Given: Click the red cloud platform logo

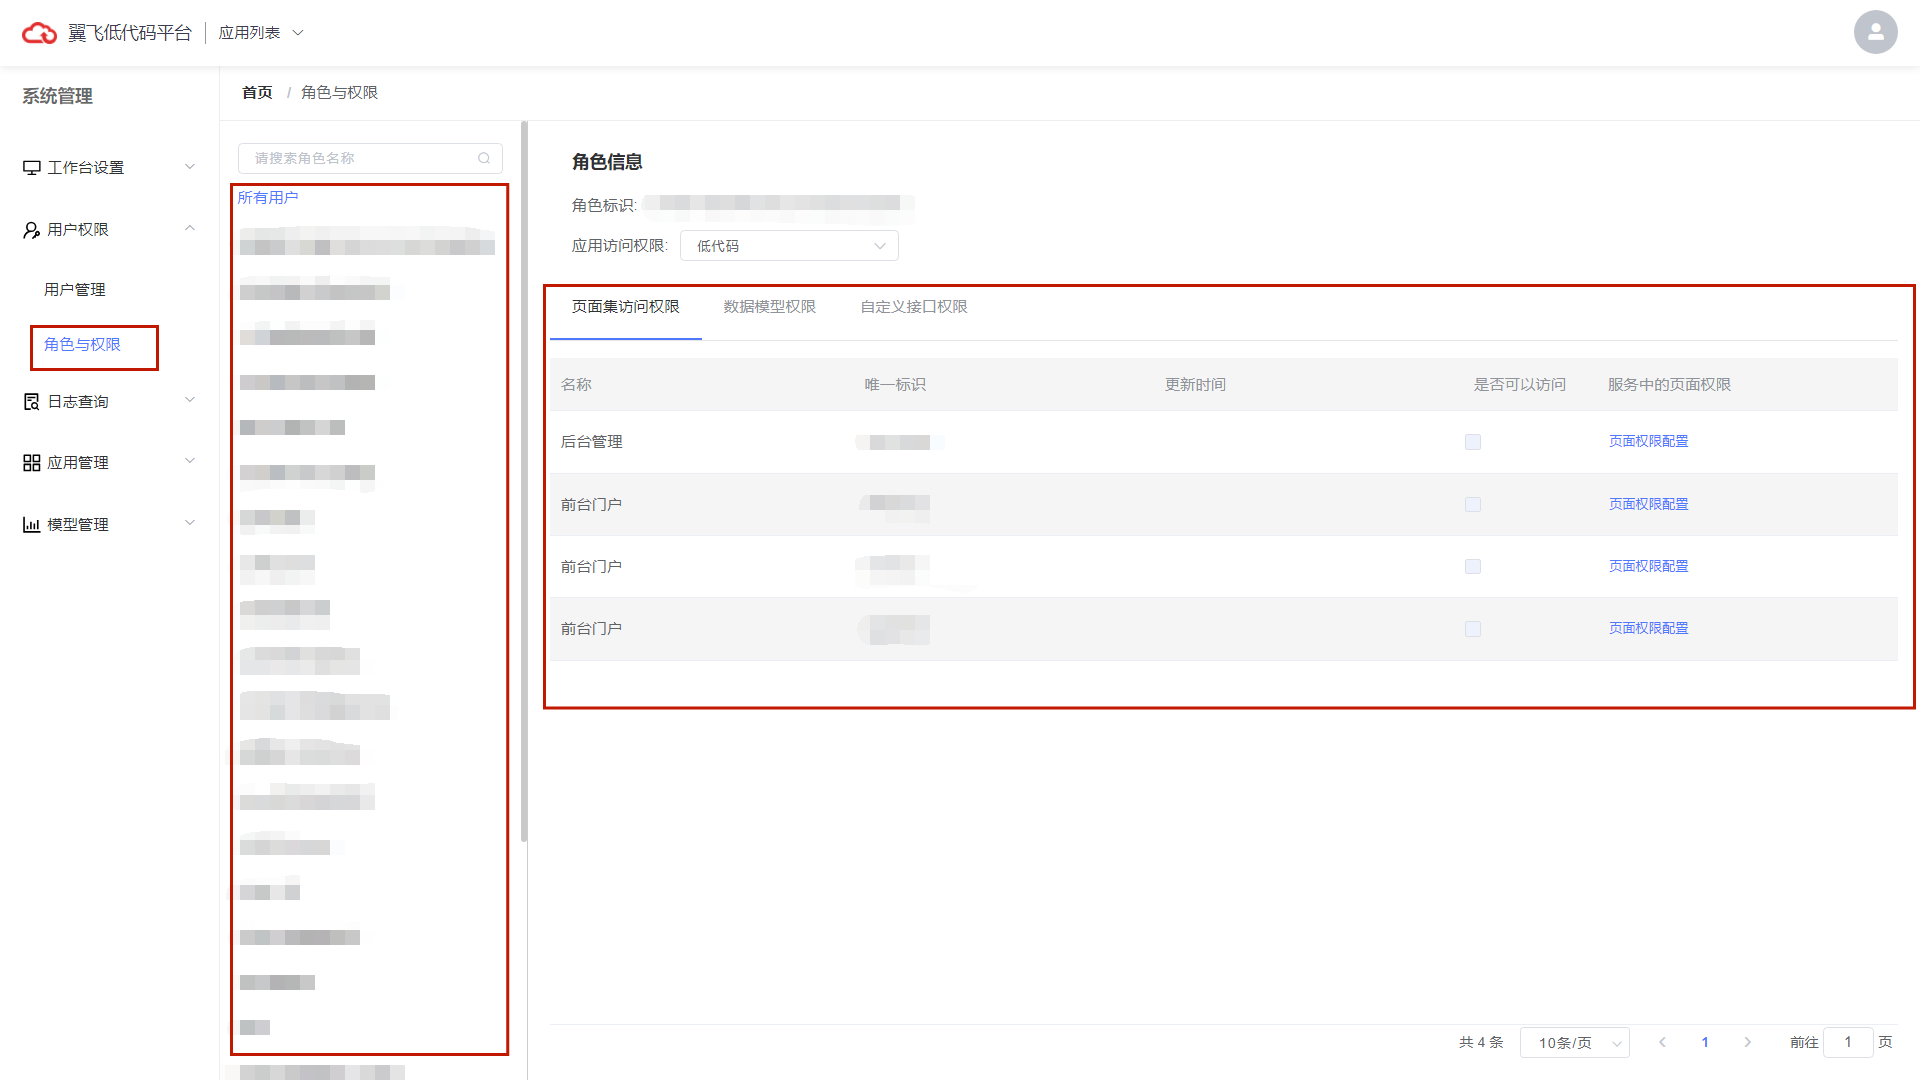Looking at the screenshot, I should pyautogui.click(x=39, y=33).
